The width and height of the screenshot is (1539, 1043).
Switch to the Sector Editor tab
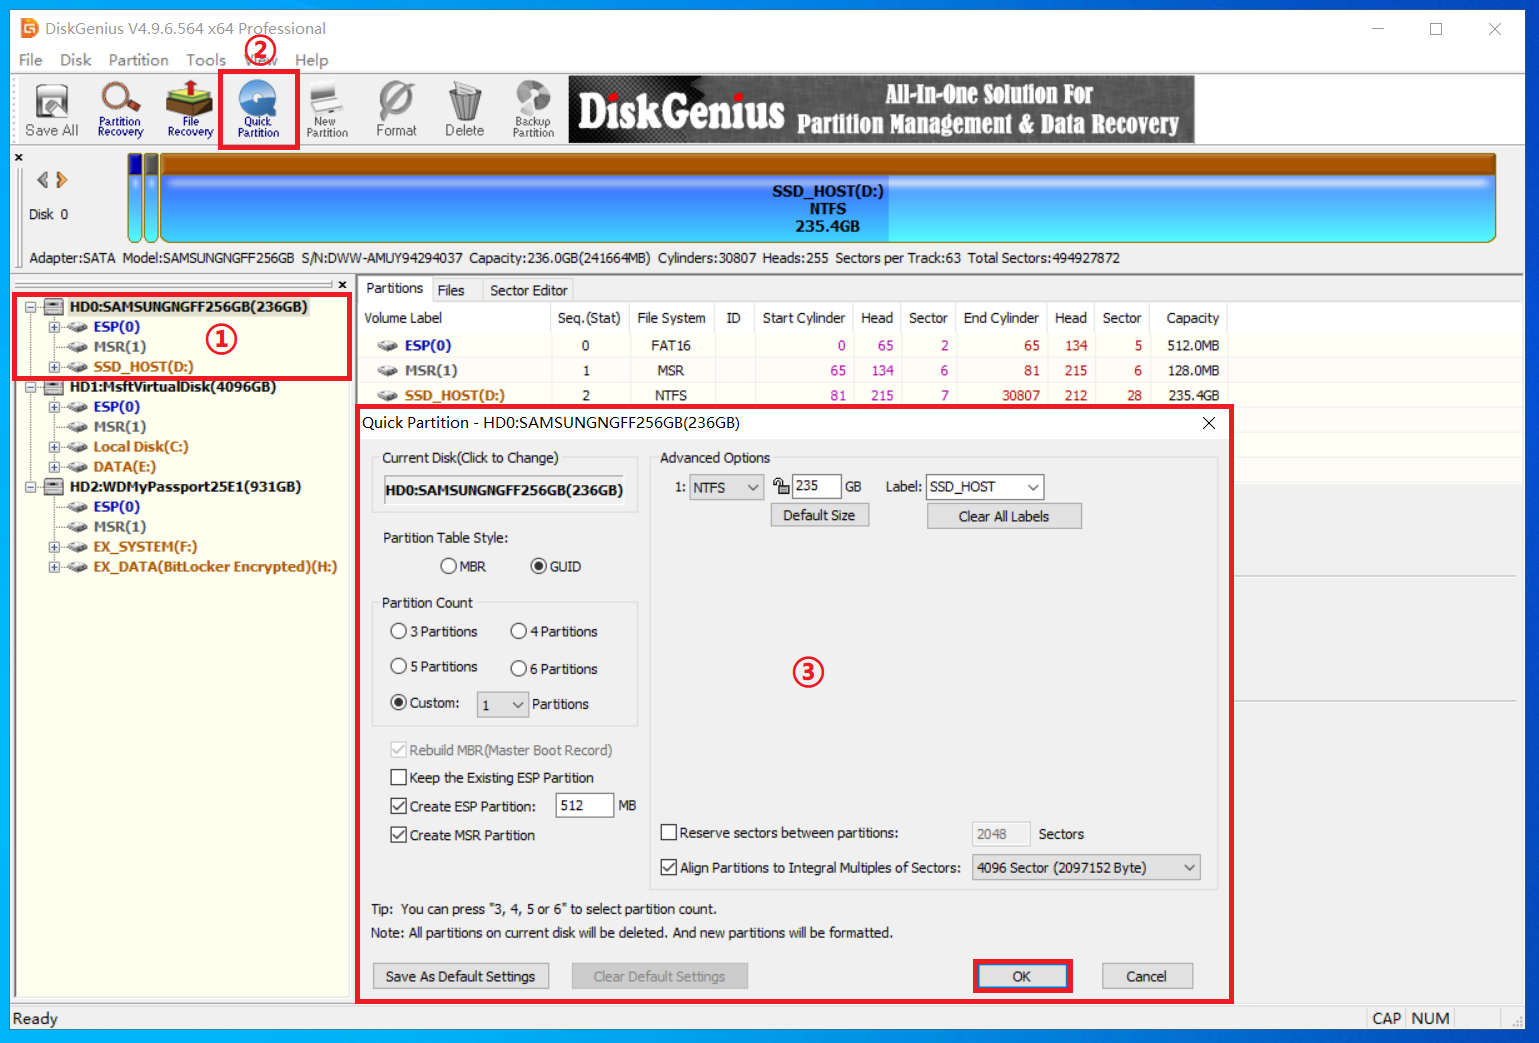(529, 290)
